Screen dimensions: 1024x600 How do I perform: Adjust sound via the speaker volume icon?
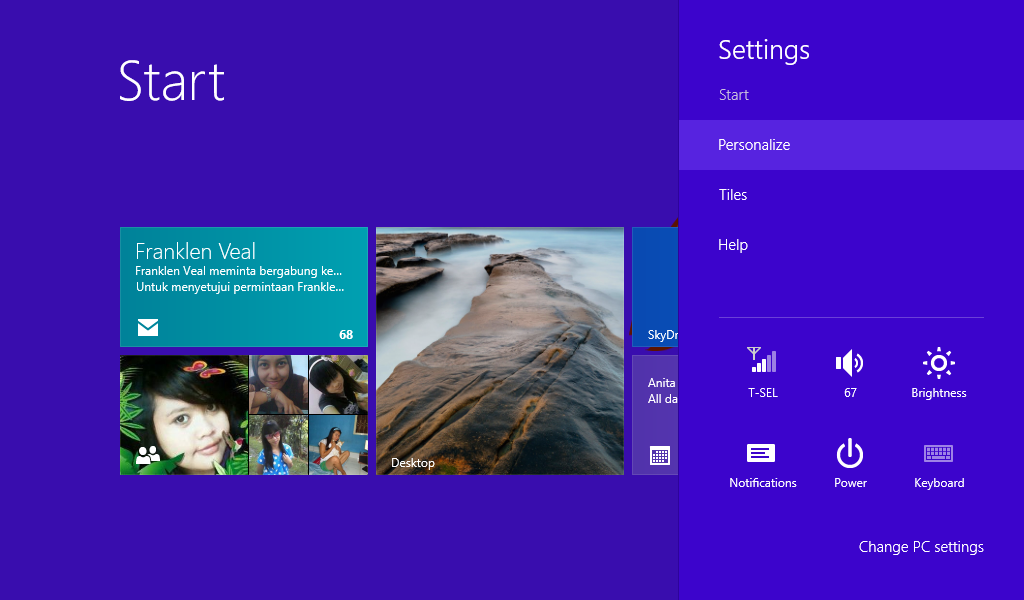click(850, 362)
